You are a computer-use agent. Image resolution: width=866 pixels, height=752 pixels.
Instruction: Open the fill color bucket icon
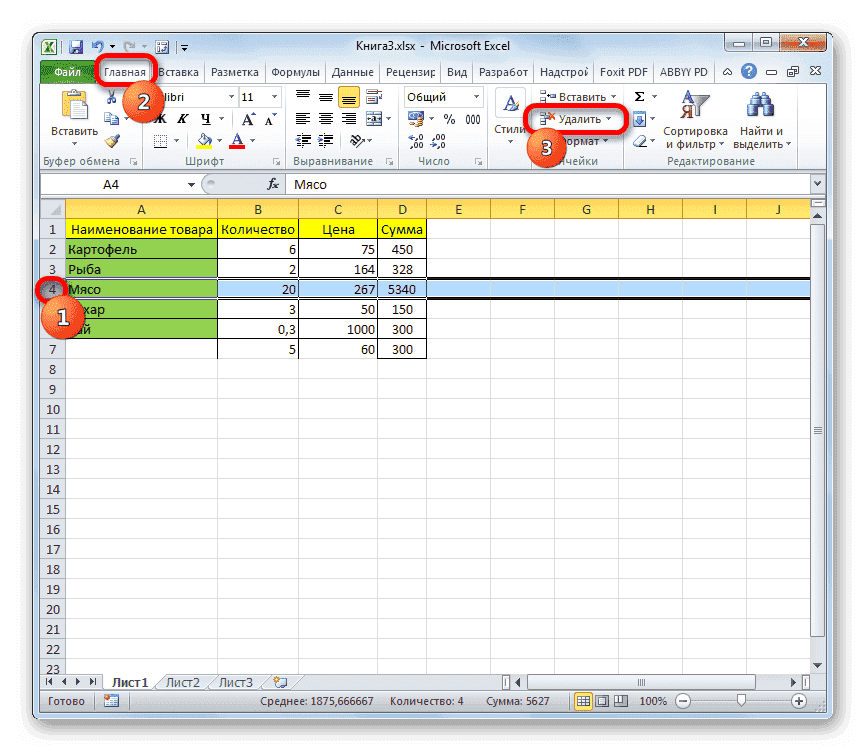click(x=206, y=140)
